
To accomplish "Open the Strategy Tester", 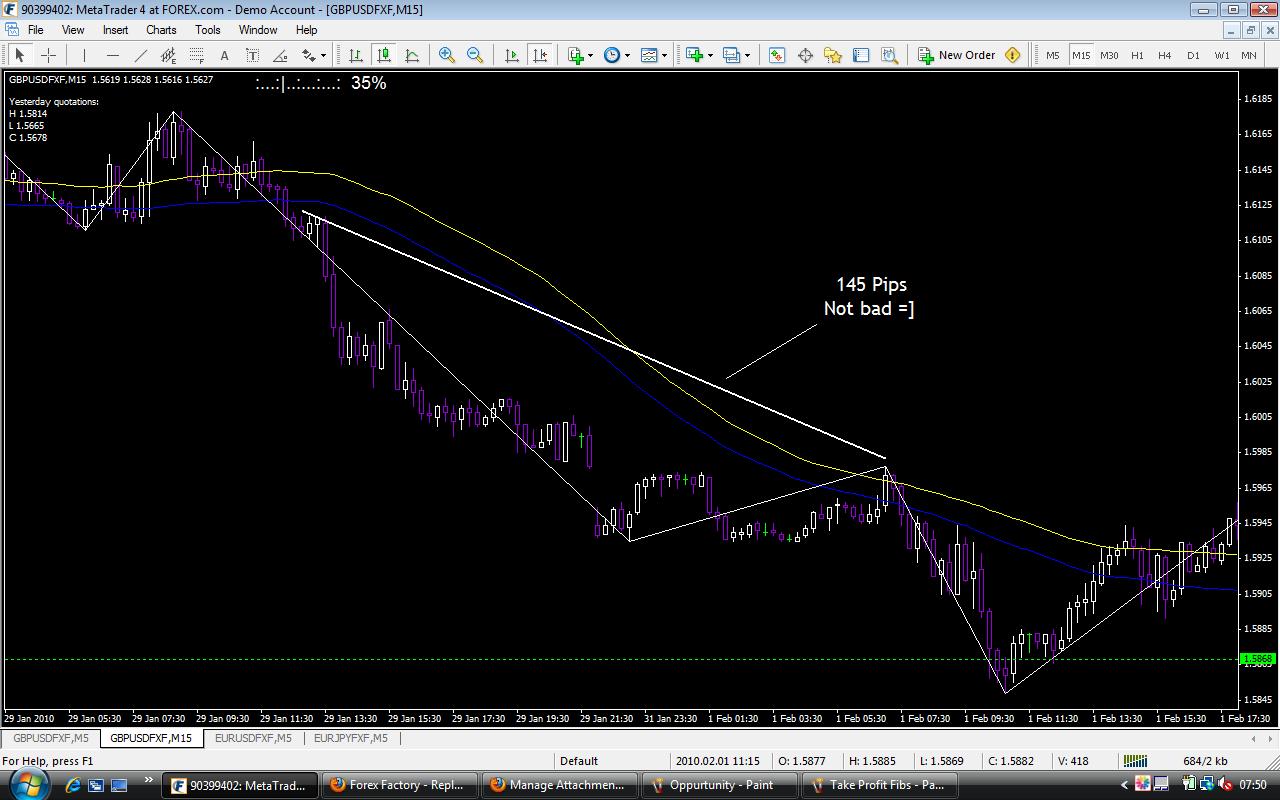I will (x=889, y=55).
